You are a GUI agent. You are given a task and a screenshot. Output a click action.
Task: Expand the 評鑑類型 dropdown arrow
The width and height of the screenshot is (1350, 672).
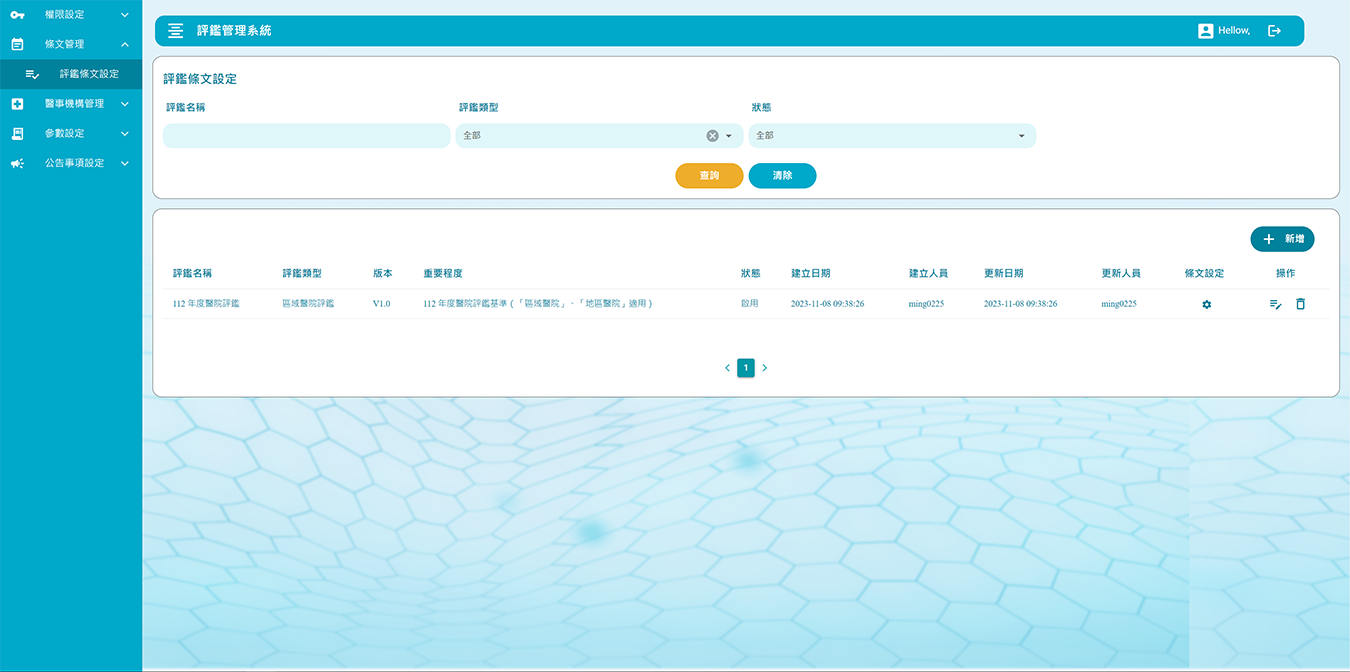[728, 136]
